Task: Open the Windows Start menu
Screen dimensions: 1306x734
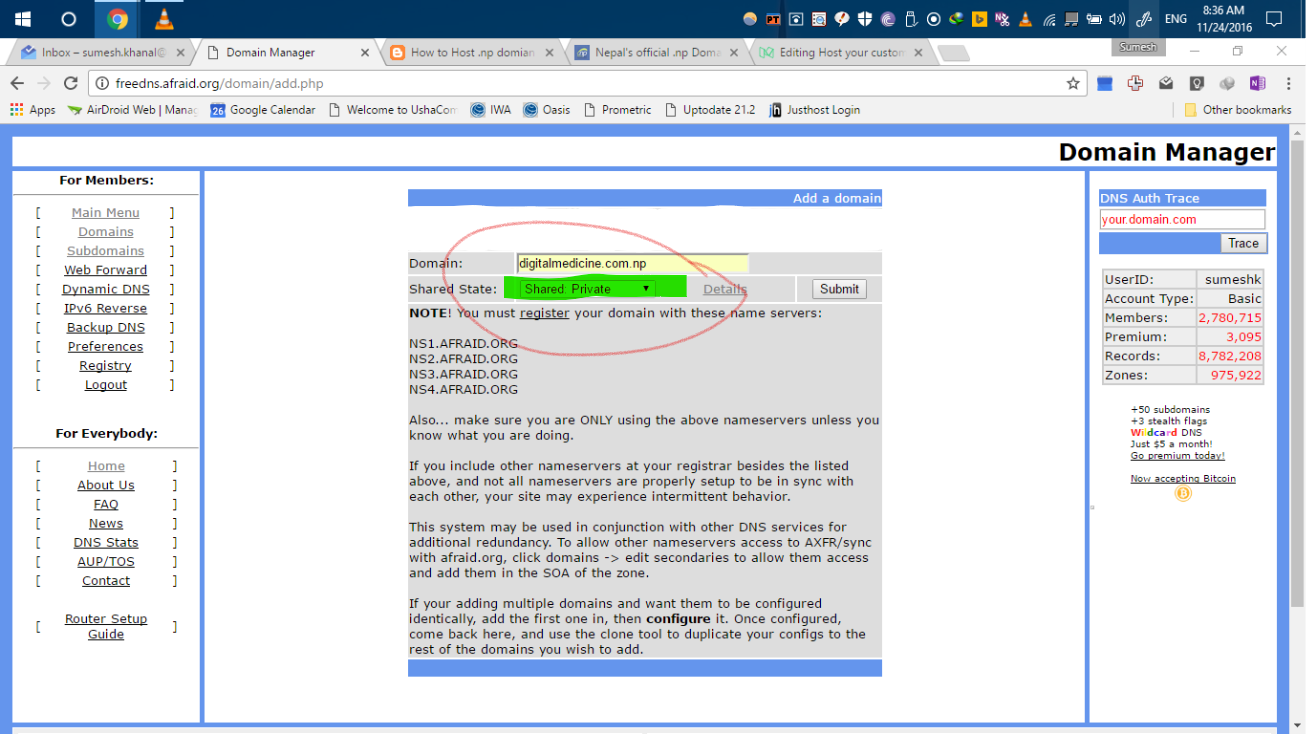Action: pyautogui.click(x=22, y=18)
